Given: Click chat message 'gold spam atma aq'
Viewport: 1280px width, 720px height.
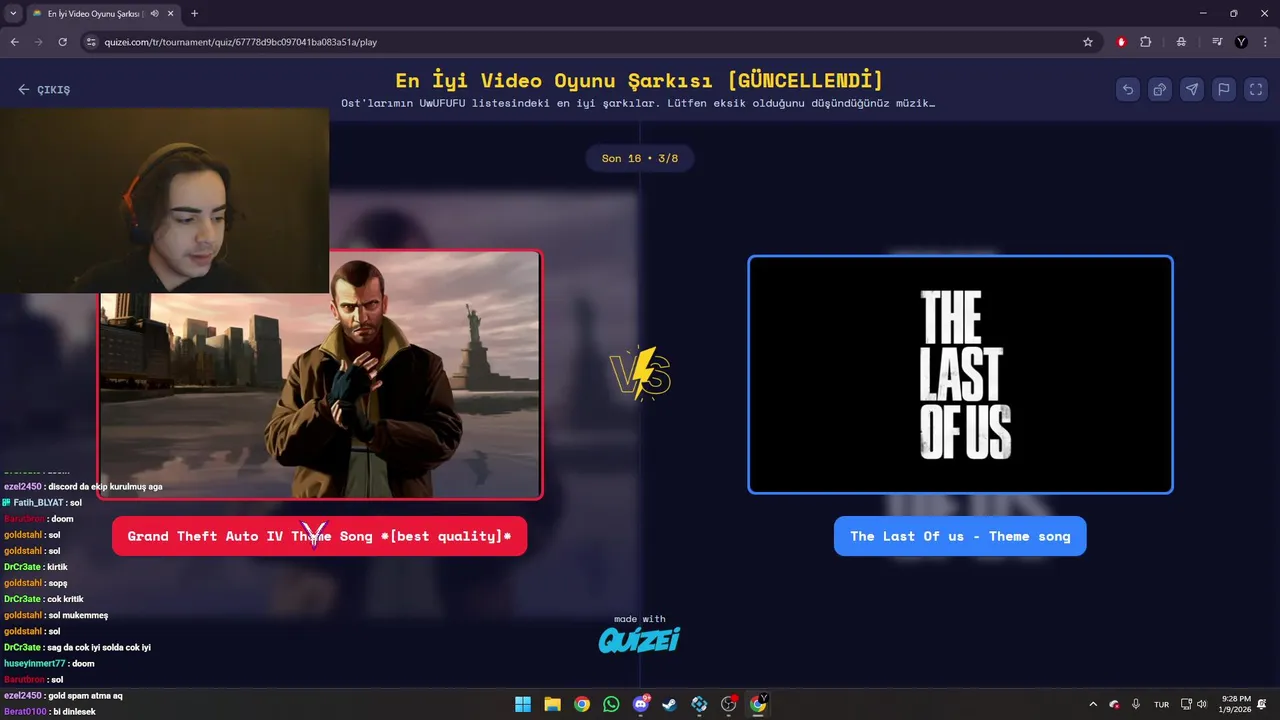Looking at the screenshot, I should pos(85,696).
